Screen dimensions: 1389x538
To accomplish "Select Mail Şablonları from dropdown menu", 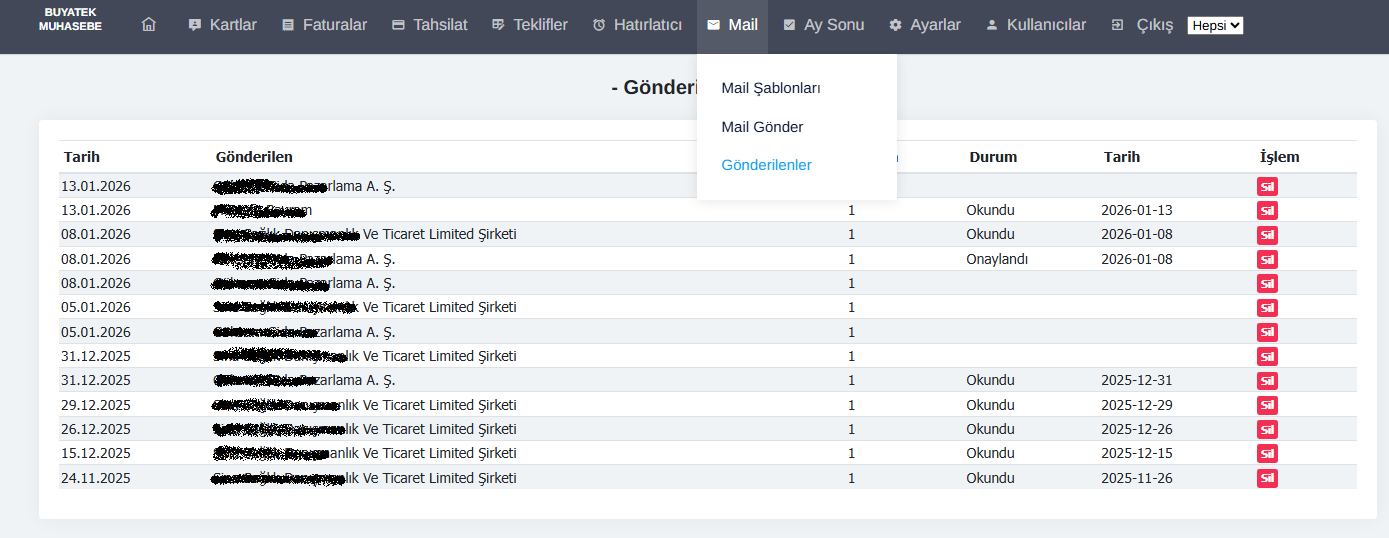I will 771,88.
